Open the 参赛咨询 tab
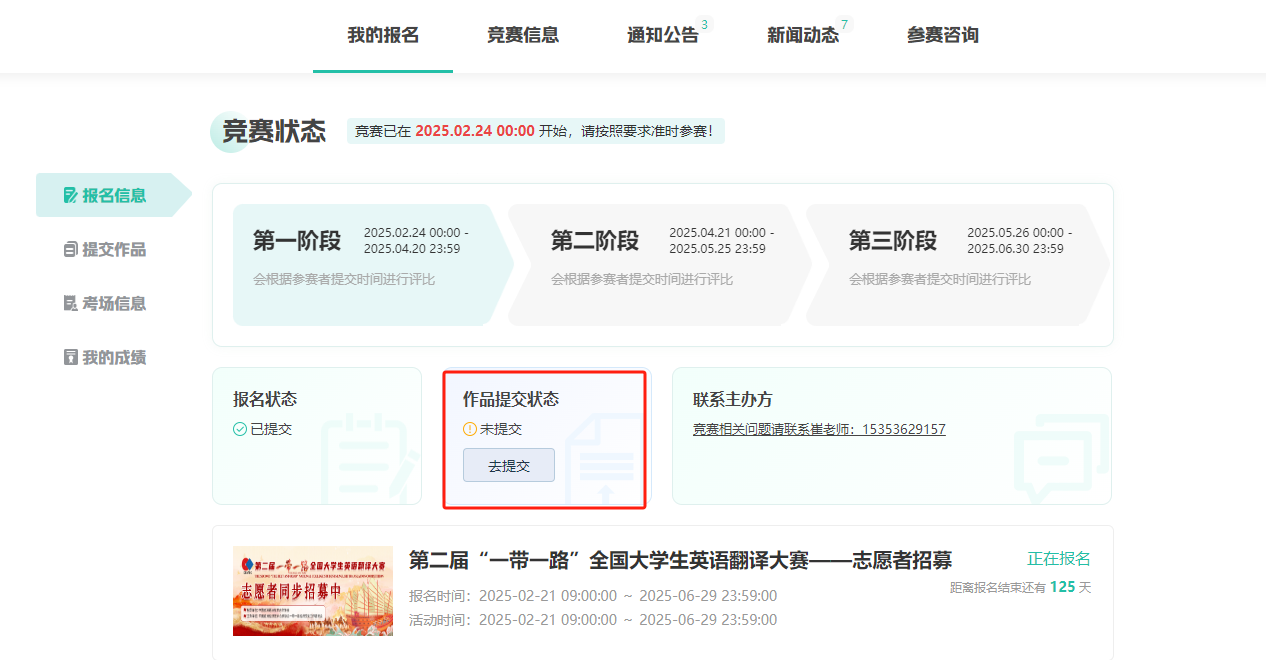This screenshot has width=1266, height=660. (x=943, y=35)
